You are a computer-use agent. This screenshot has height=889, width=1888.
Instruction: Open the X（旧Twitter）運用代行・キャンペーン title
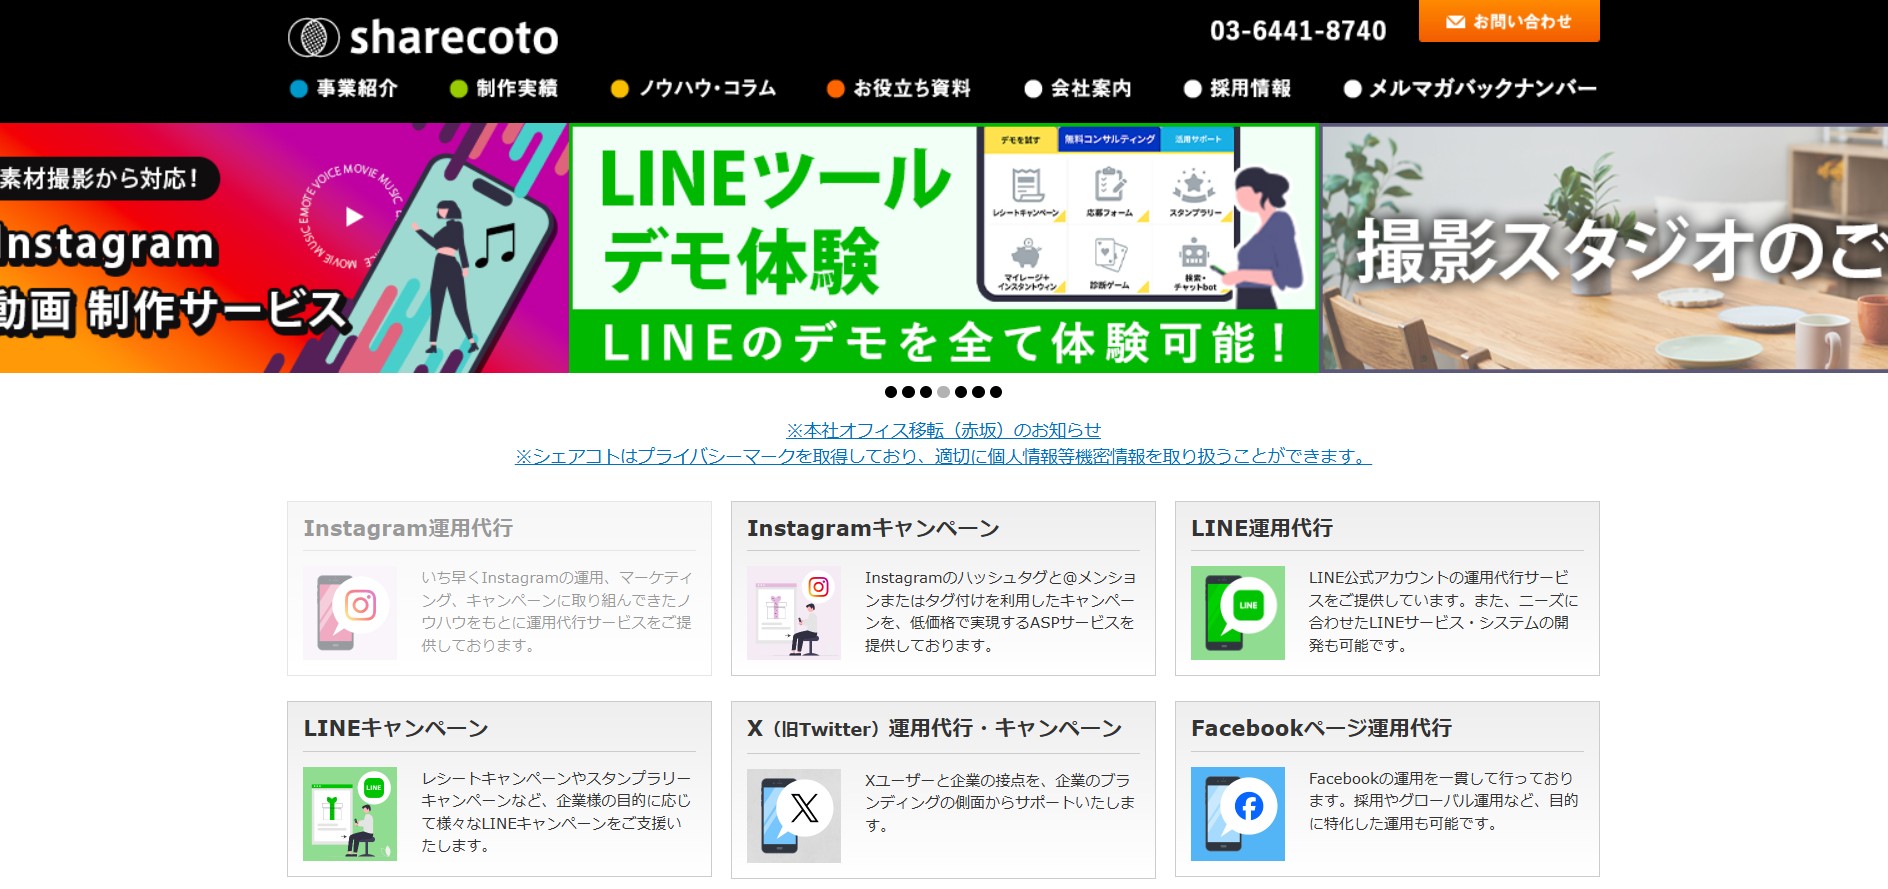[935, 728]
